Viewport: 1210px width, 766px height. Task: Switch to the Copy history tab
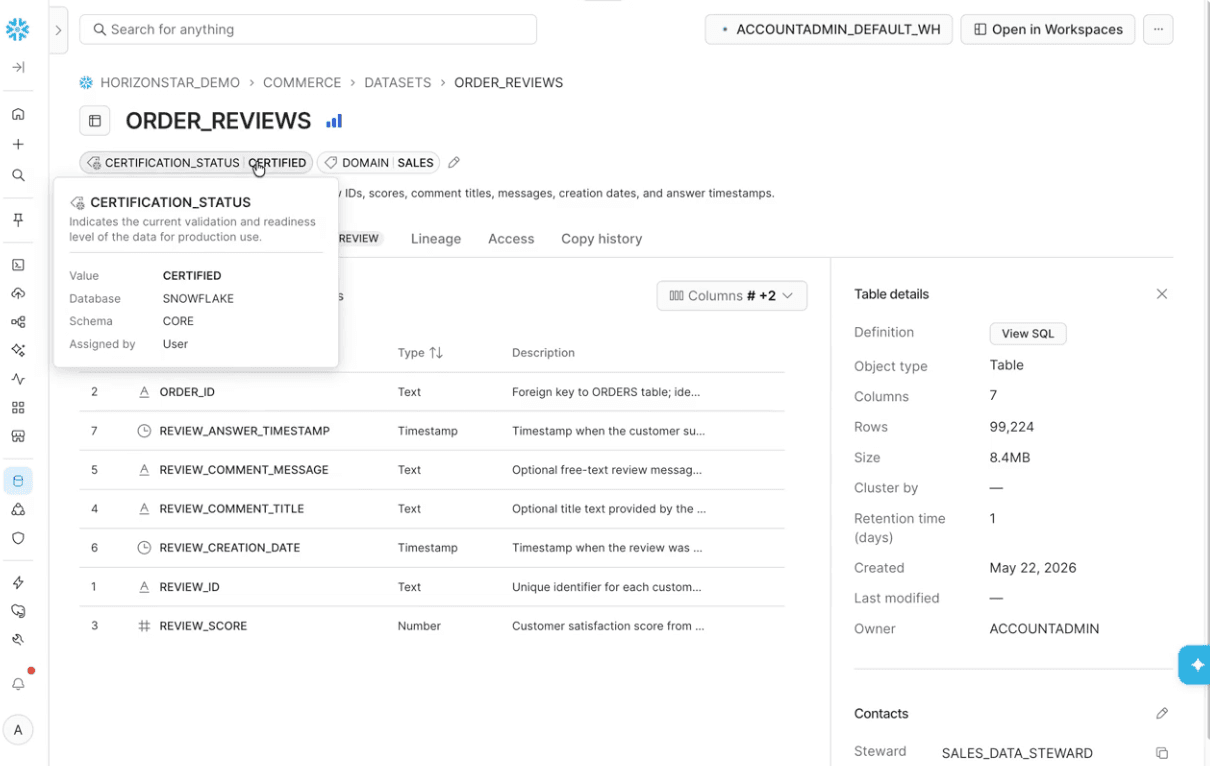click(x=601, y=239)
